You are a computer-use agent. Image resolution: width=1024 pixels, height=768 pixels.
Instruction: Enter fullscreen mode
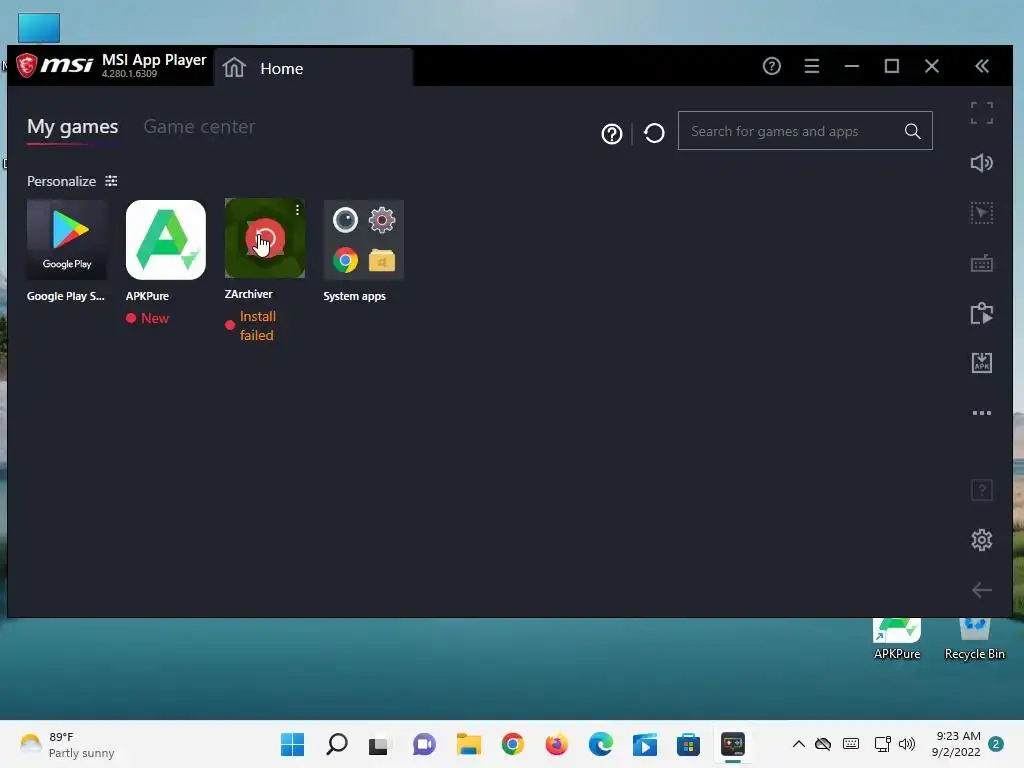click(x=982, y=113)
